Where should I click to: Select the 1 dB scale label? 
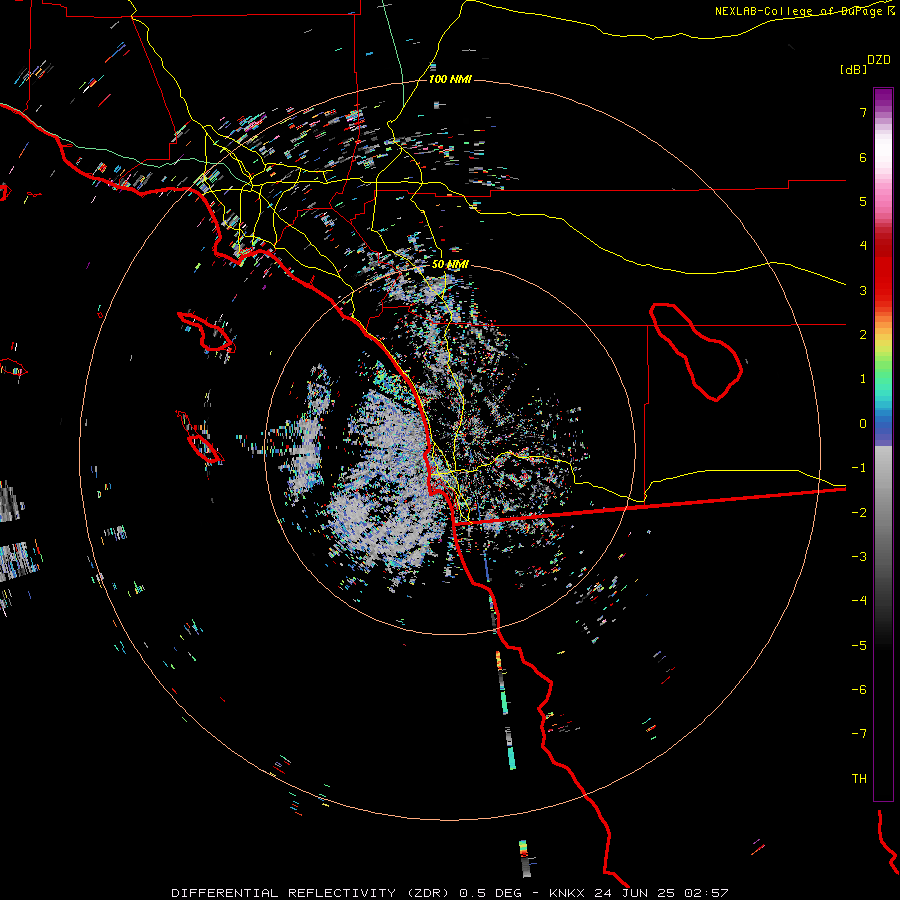[x=863, y=379]
